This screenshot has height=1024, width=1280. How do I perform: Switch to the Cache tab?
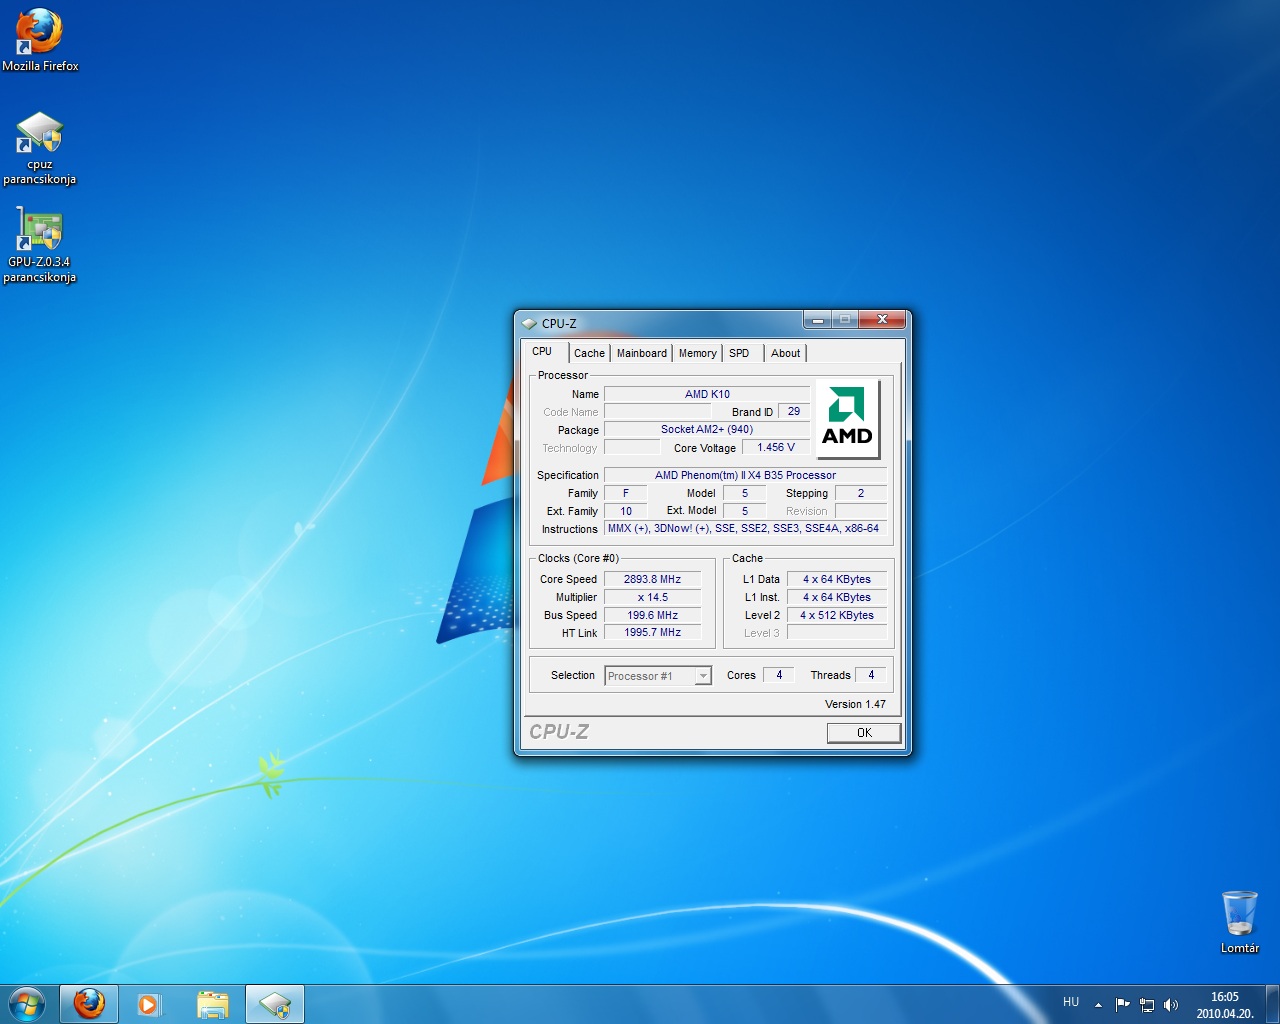589,353
